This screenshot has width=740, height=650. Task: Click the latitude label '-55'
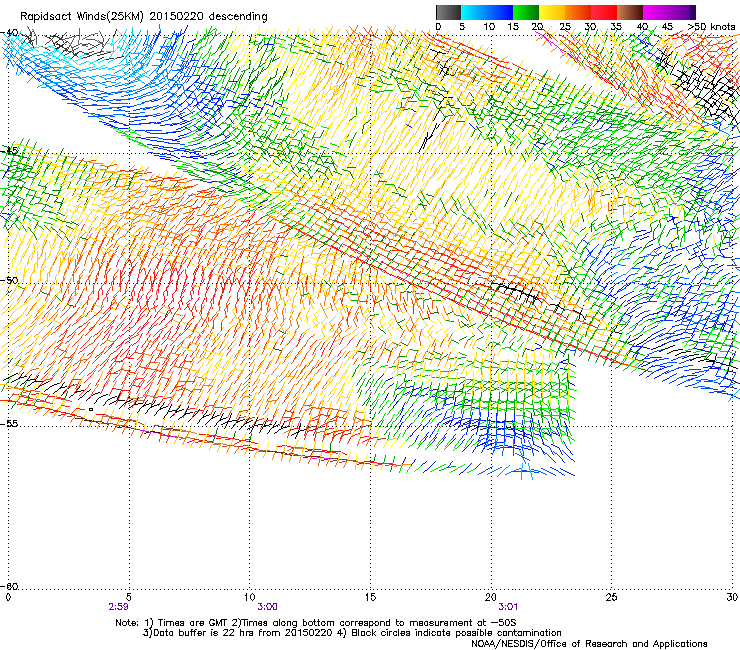(x=9, y=423)
